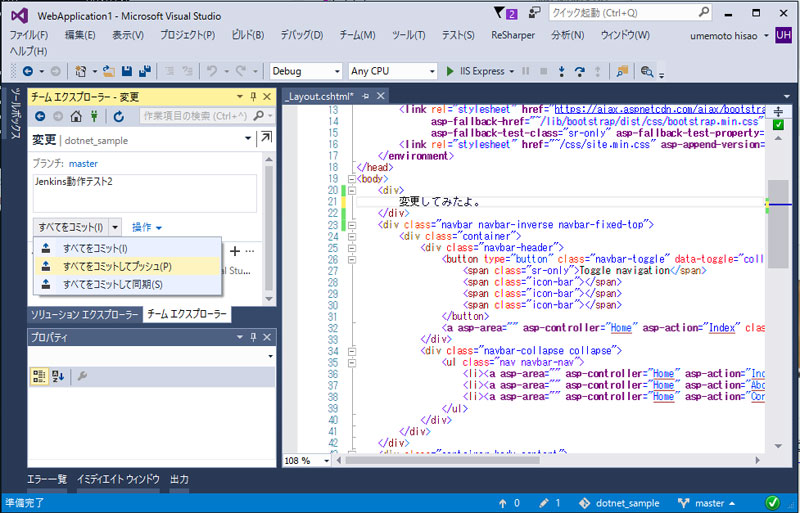Open the ファイル(F) menu
800x513 pixels.
[29, 35]
